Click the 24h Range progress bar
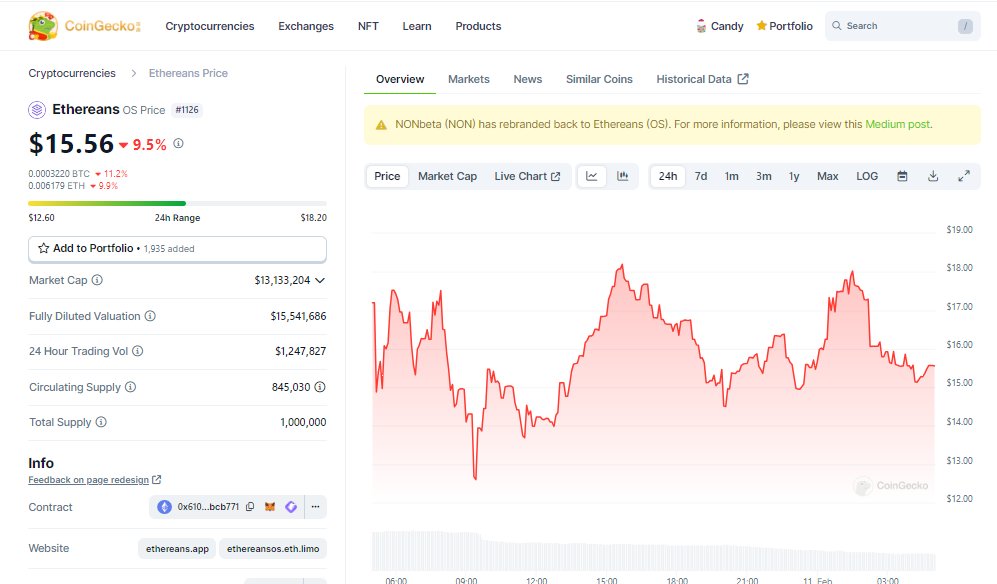The height and width of the screenshot is (584, 997). click(177, 204)
